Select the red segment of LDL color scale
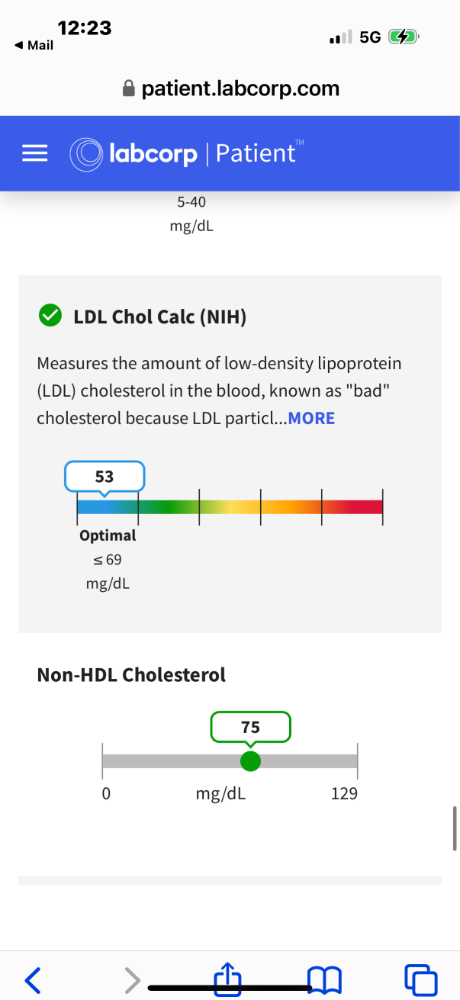The height and width of the screenshot is (1000, 460). pos(352,506)
